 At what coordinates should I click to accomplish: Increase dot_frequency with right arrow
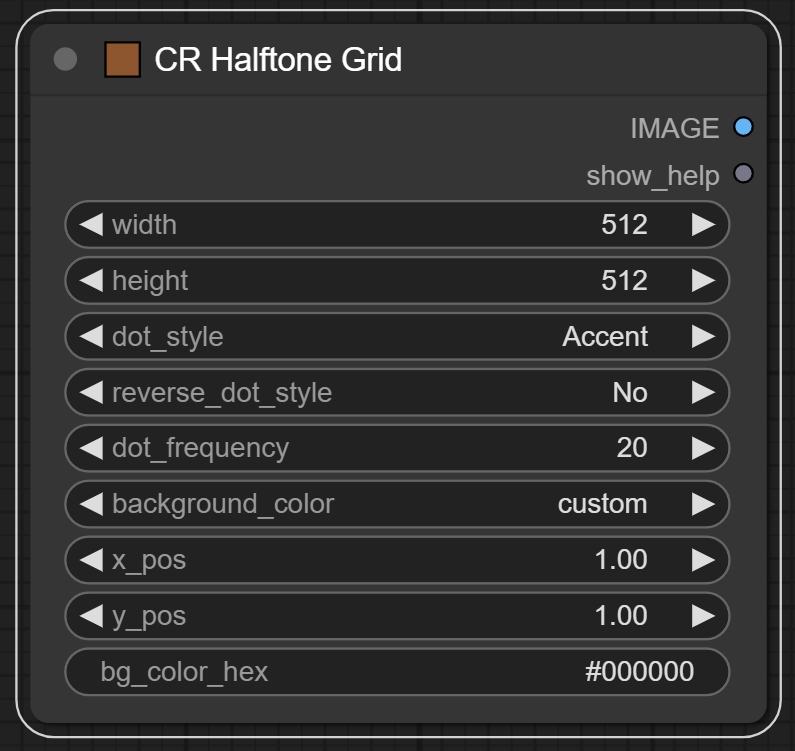[x=703, y=448]
